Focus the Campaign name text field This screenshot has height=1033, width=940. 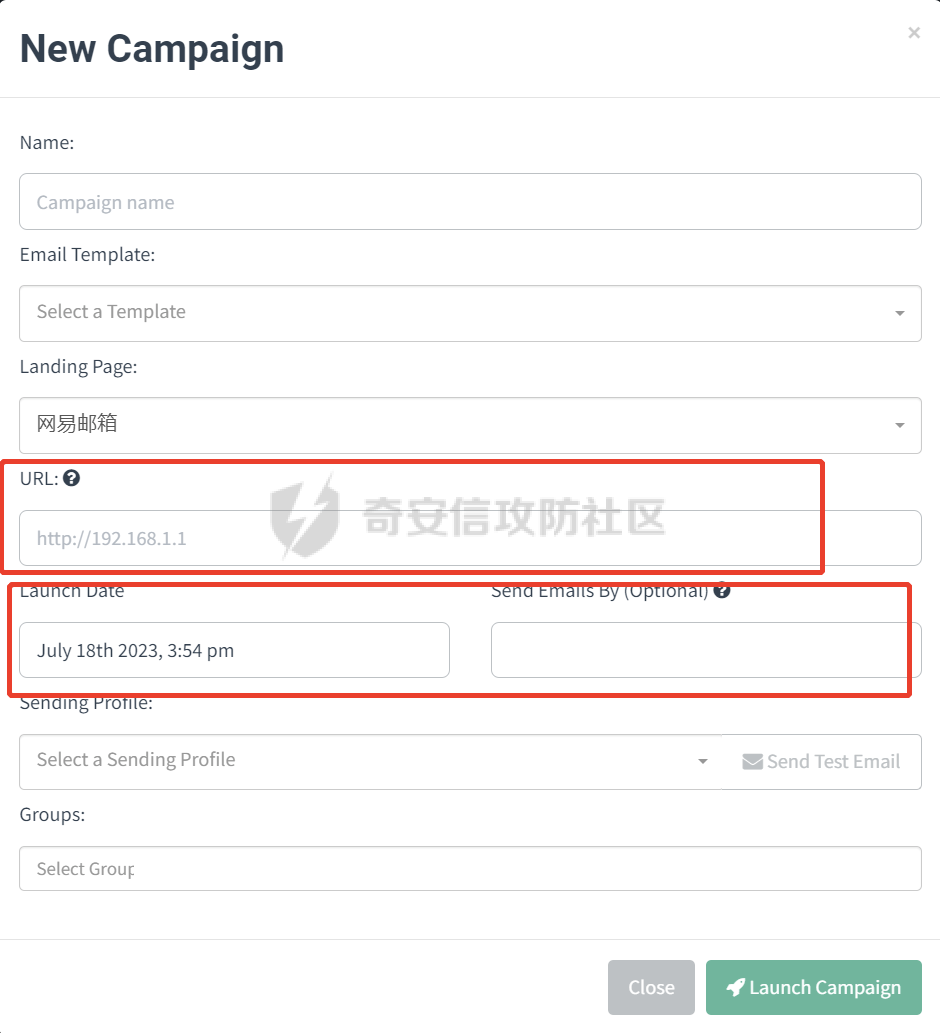pos(470,202)
